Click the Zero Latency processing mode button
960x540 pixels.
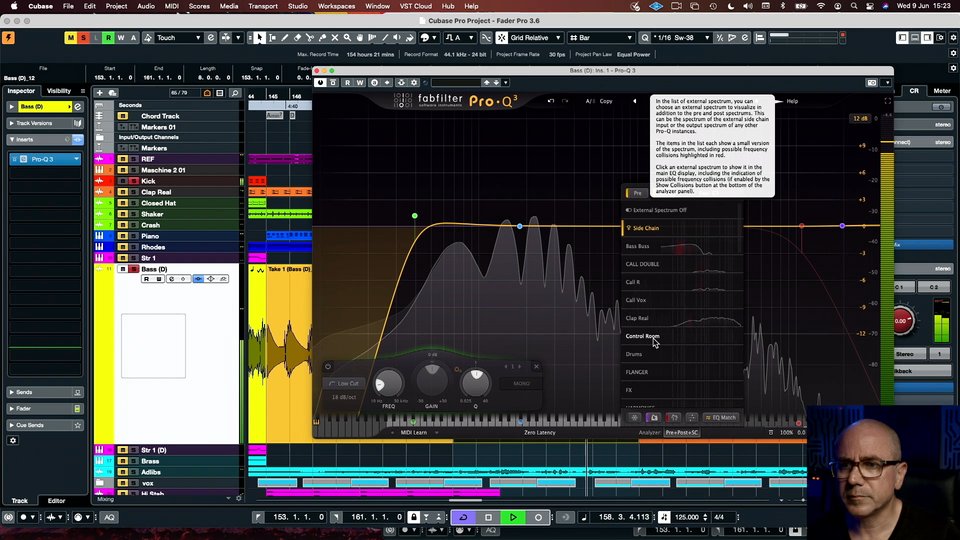[x=539, y=433]
